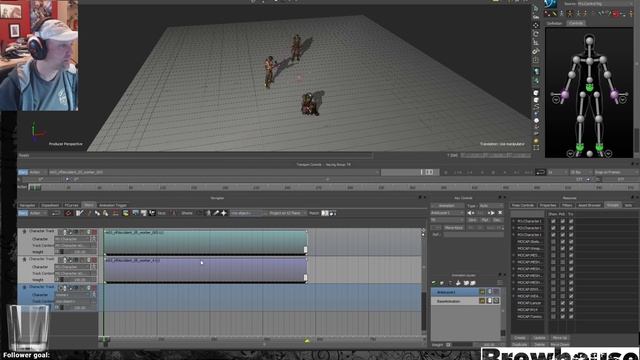This screenshot has height=360, width=640.
Task: Select the Translate tool in viewport toolbar
Action: click(x=536, y=25)
